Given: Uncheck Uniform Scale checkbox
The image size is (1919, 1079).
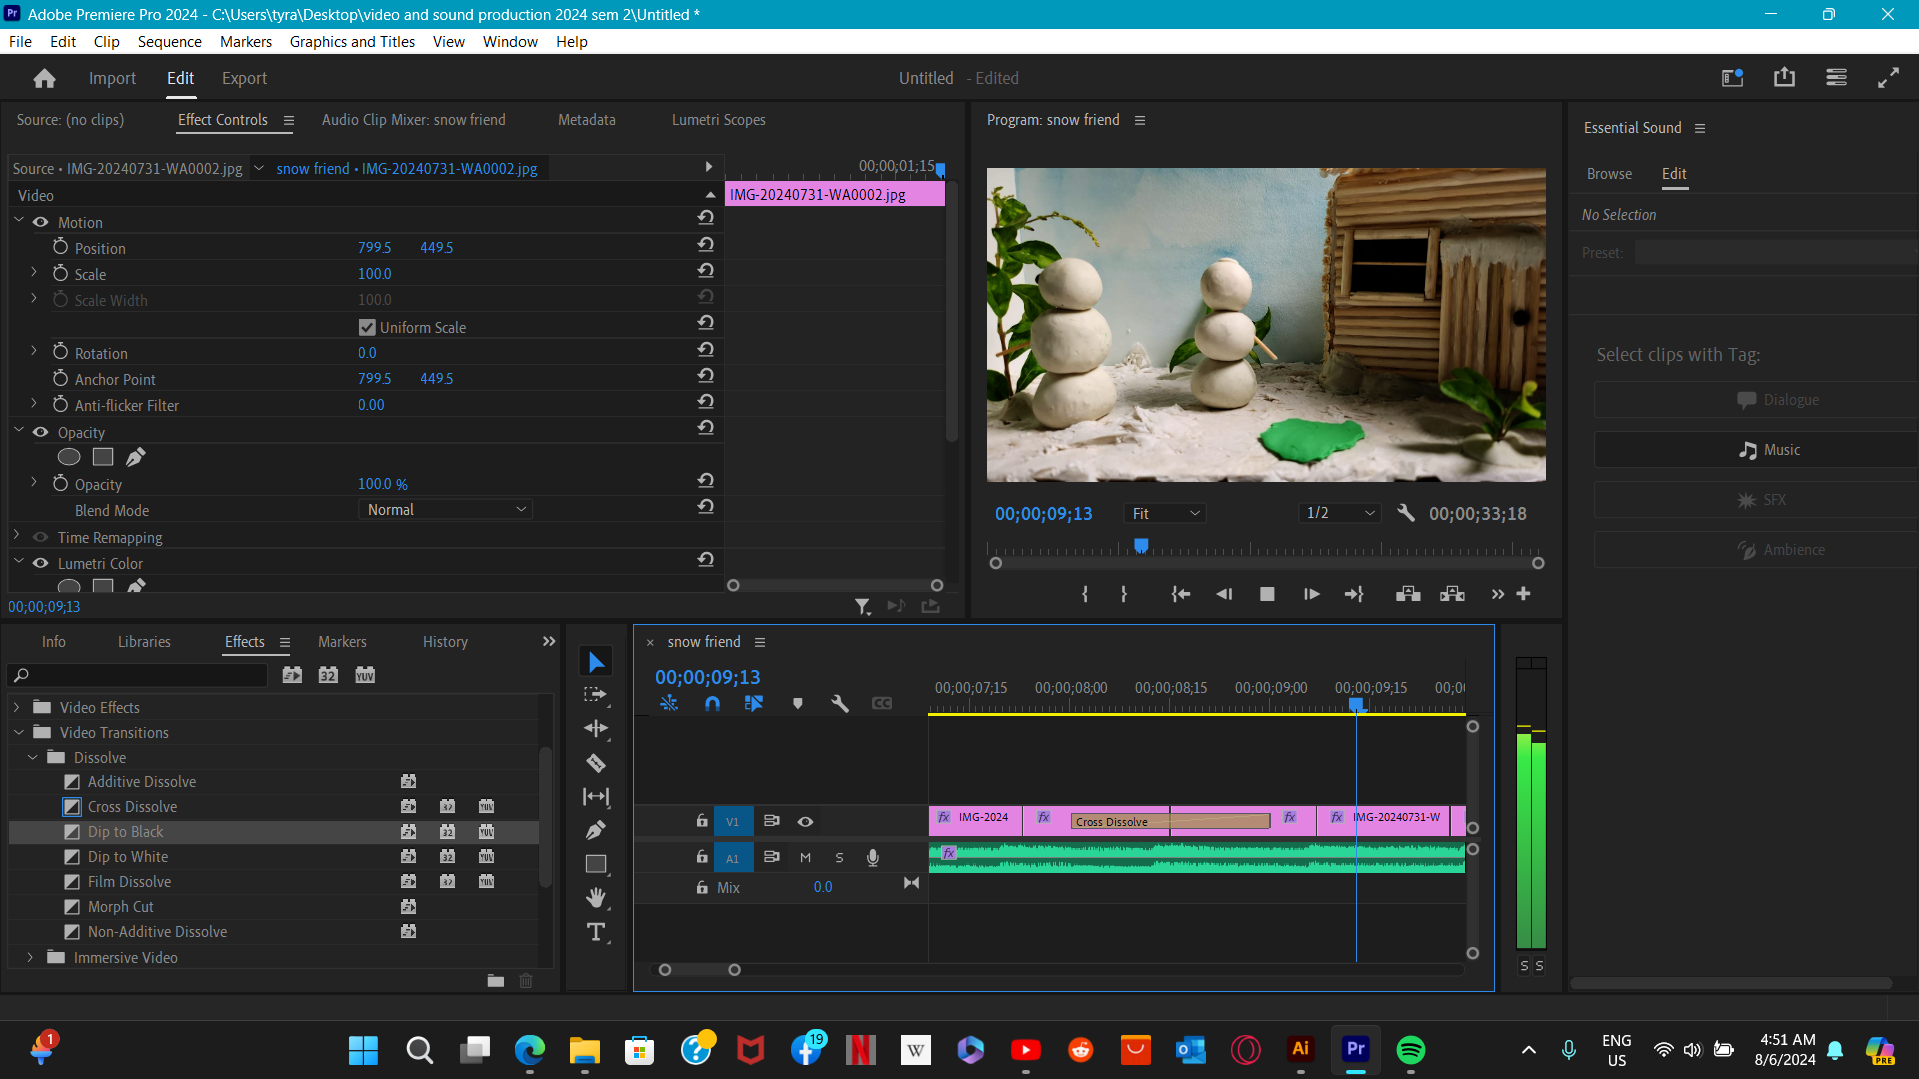Looking at the screenshot, I should coord(367,327).
